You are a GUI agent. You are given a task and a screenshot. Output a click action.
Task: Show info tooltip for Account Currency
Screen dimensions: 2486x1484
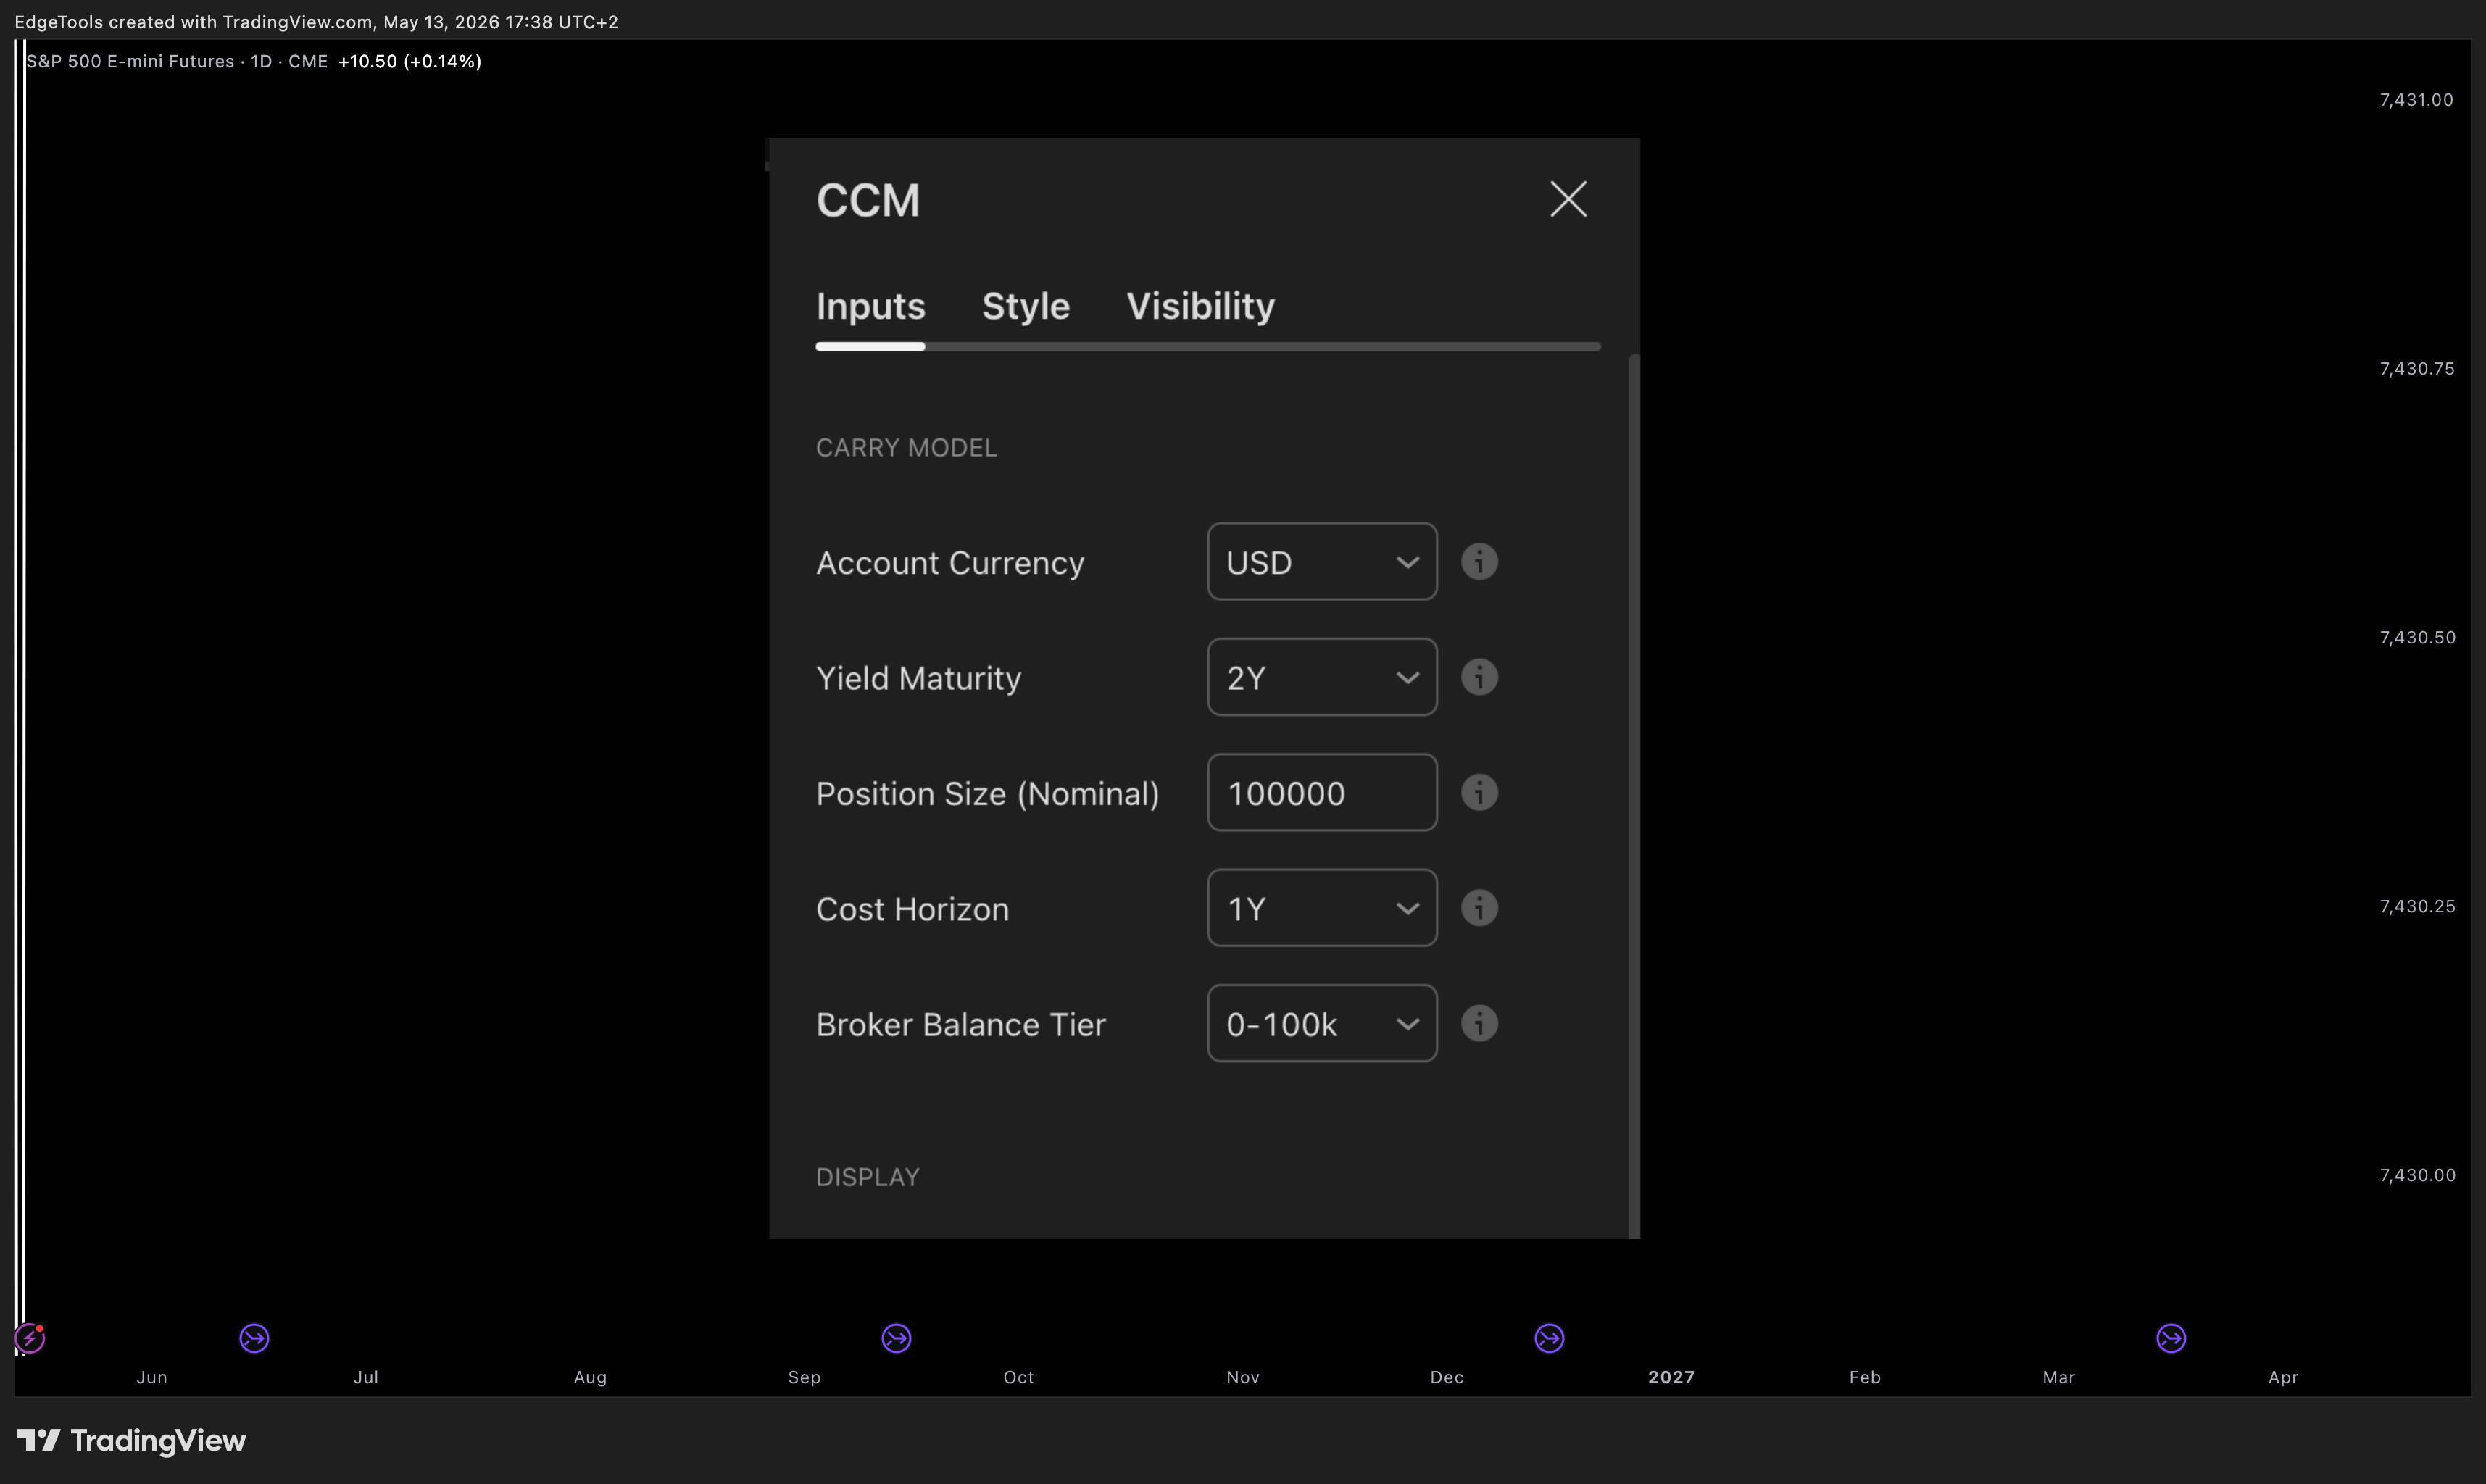(x=1479, y=562)
